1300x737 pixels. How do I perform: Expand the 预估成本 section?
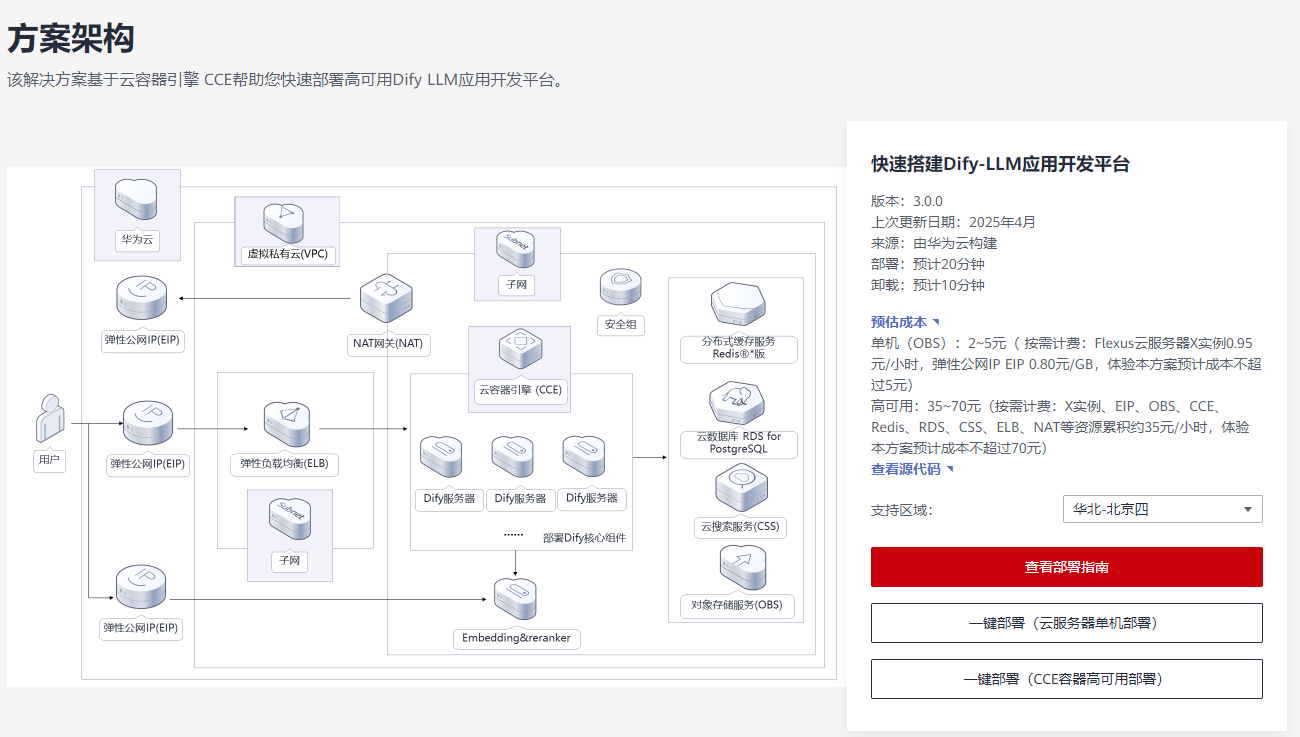[906, 322]
